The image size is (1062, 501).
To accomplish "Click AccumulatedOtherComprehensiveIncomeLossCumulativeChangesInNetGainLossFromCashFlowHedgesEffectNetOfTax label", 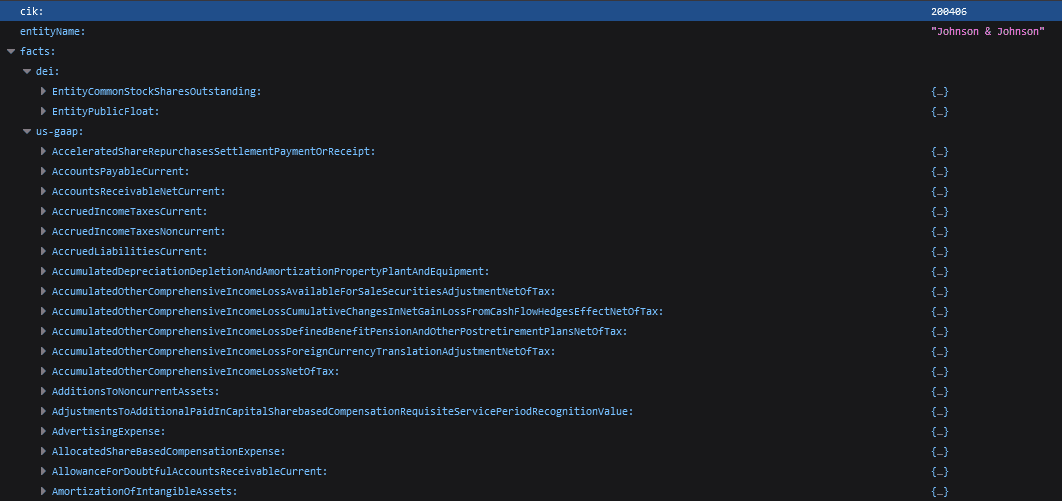I will [x=358, y=311].
